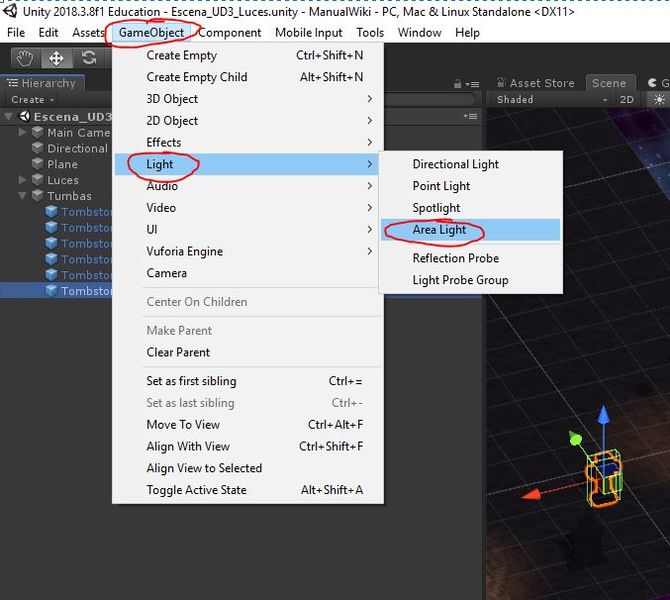Select Light Probe Group entry
The height and width of the screenshot is (600, 670).
470,280
